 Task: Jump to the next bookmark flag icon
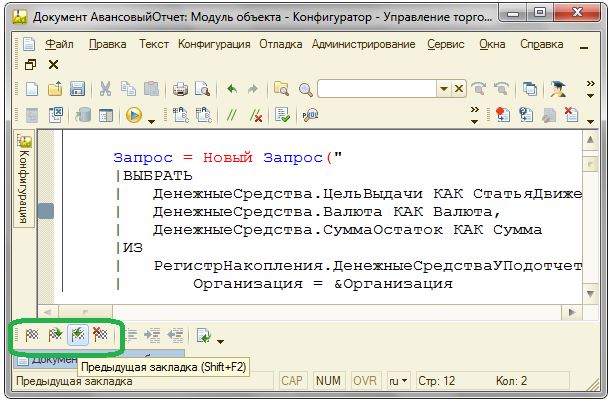click(x=55, y=336)
